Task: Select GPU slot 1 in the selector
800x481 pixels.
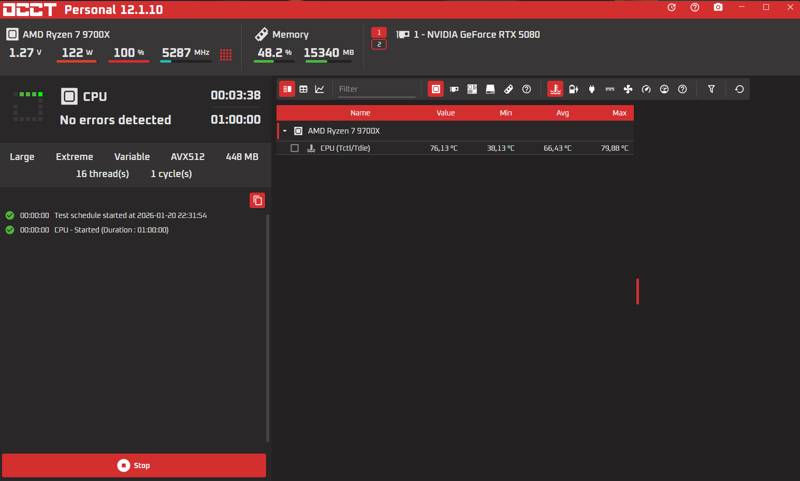Action: (379, 32)
